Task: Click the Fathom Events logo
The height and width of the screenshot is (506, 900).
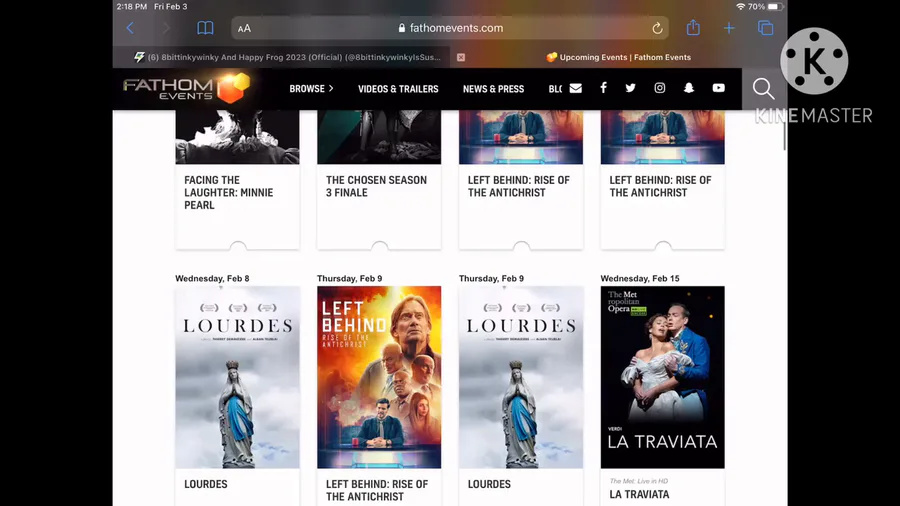Action: (x=187, y=88)
